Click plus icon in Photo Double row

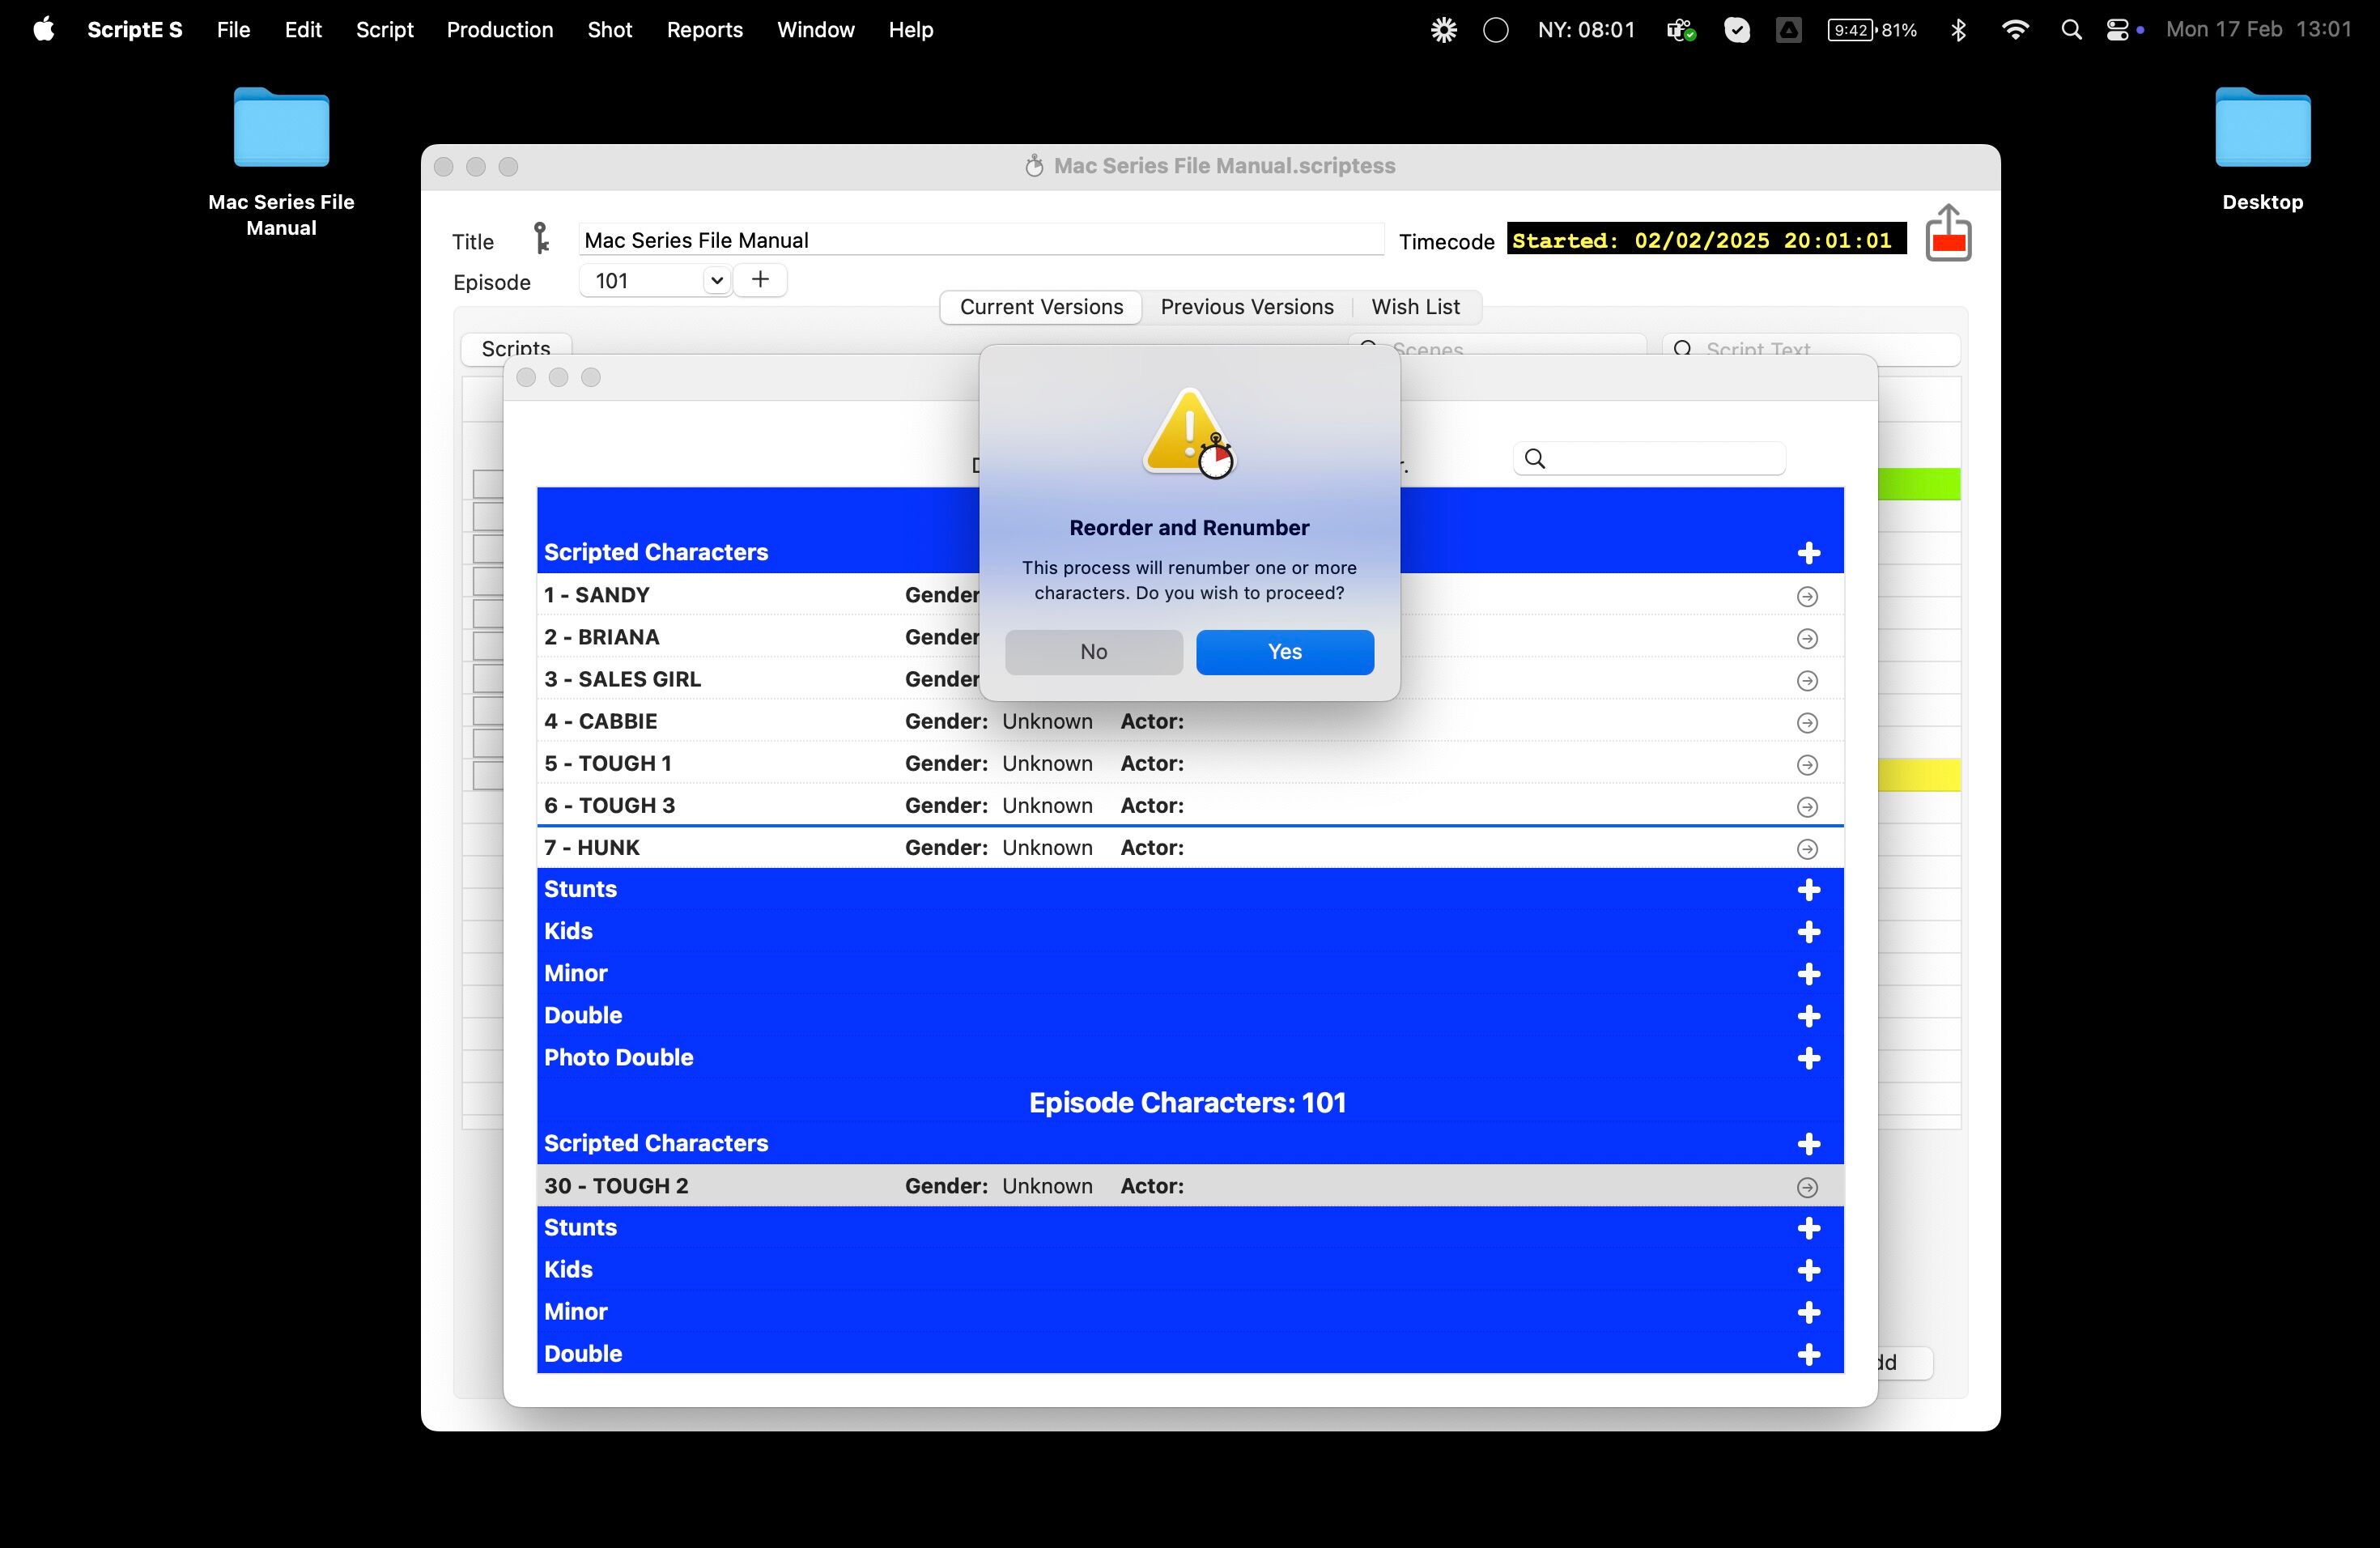tap(1808, 1058)
